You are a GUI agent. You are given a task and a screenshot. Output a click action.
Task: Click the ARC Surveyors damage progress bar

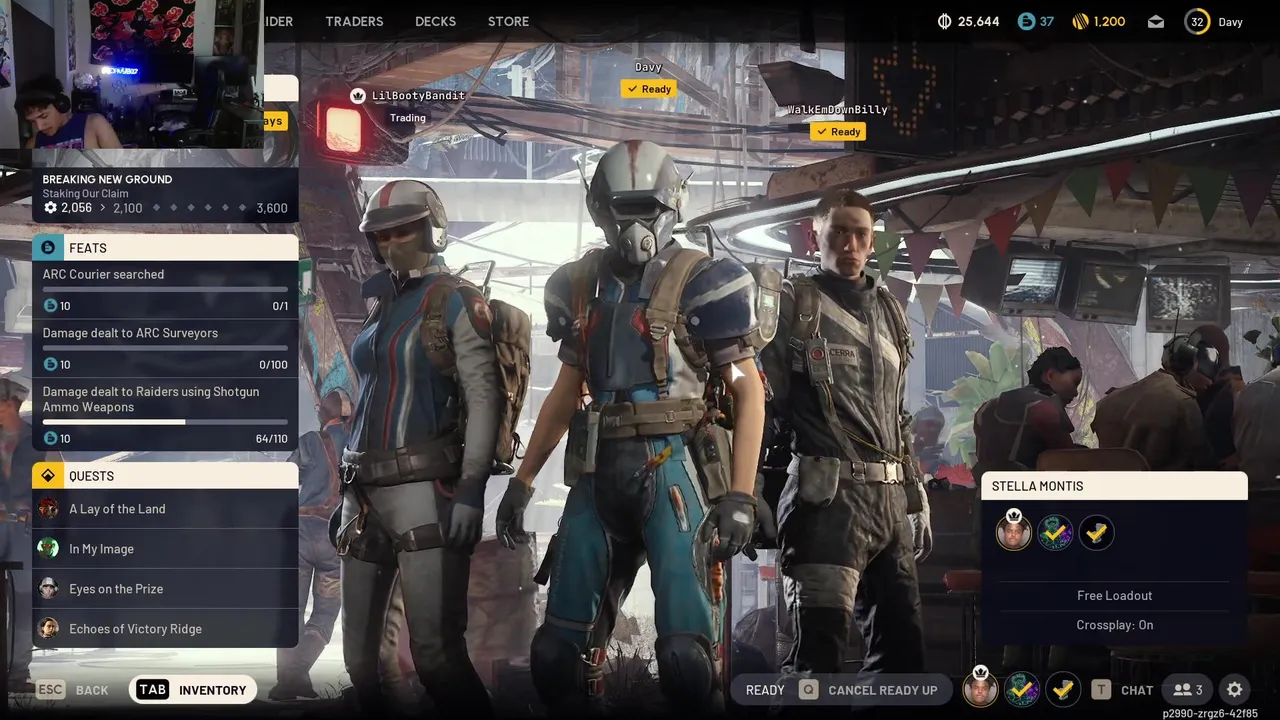165,348
